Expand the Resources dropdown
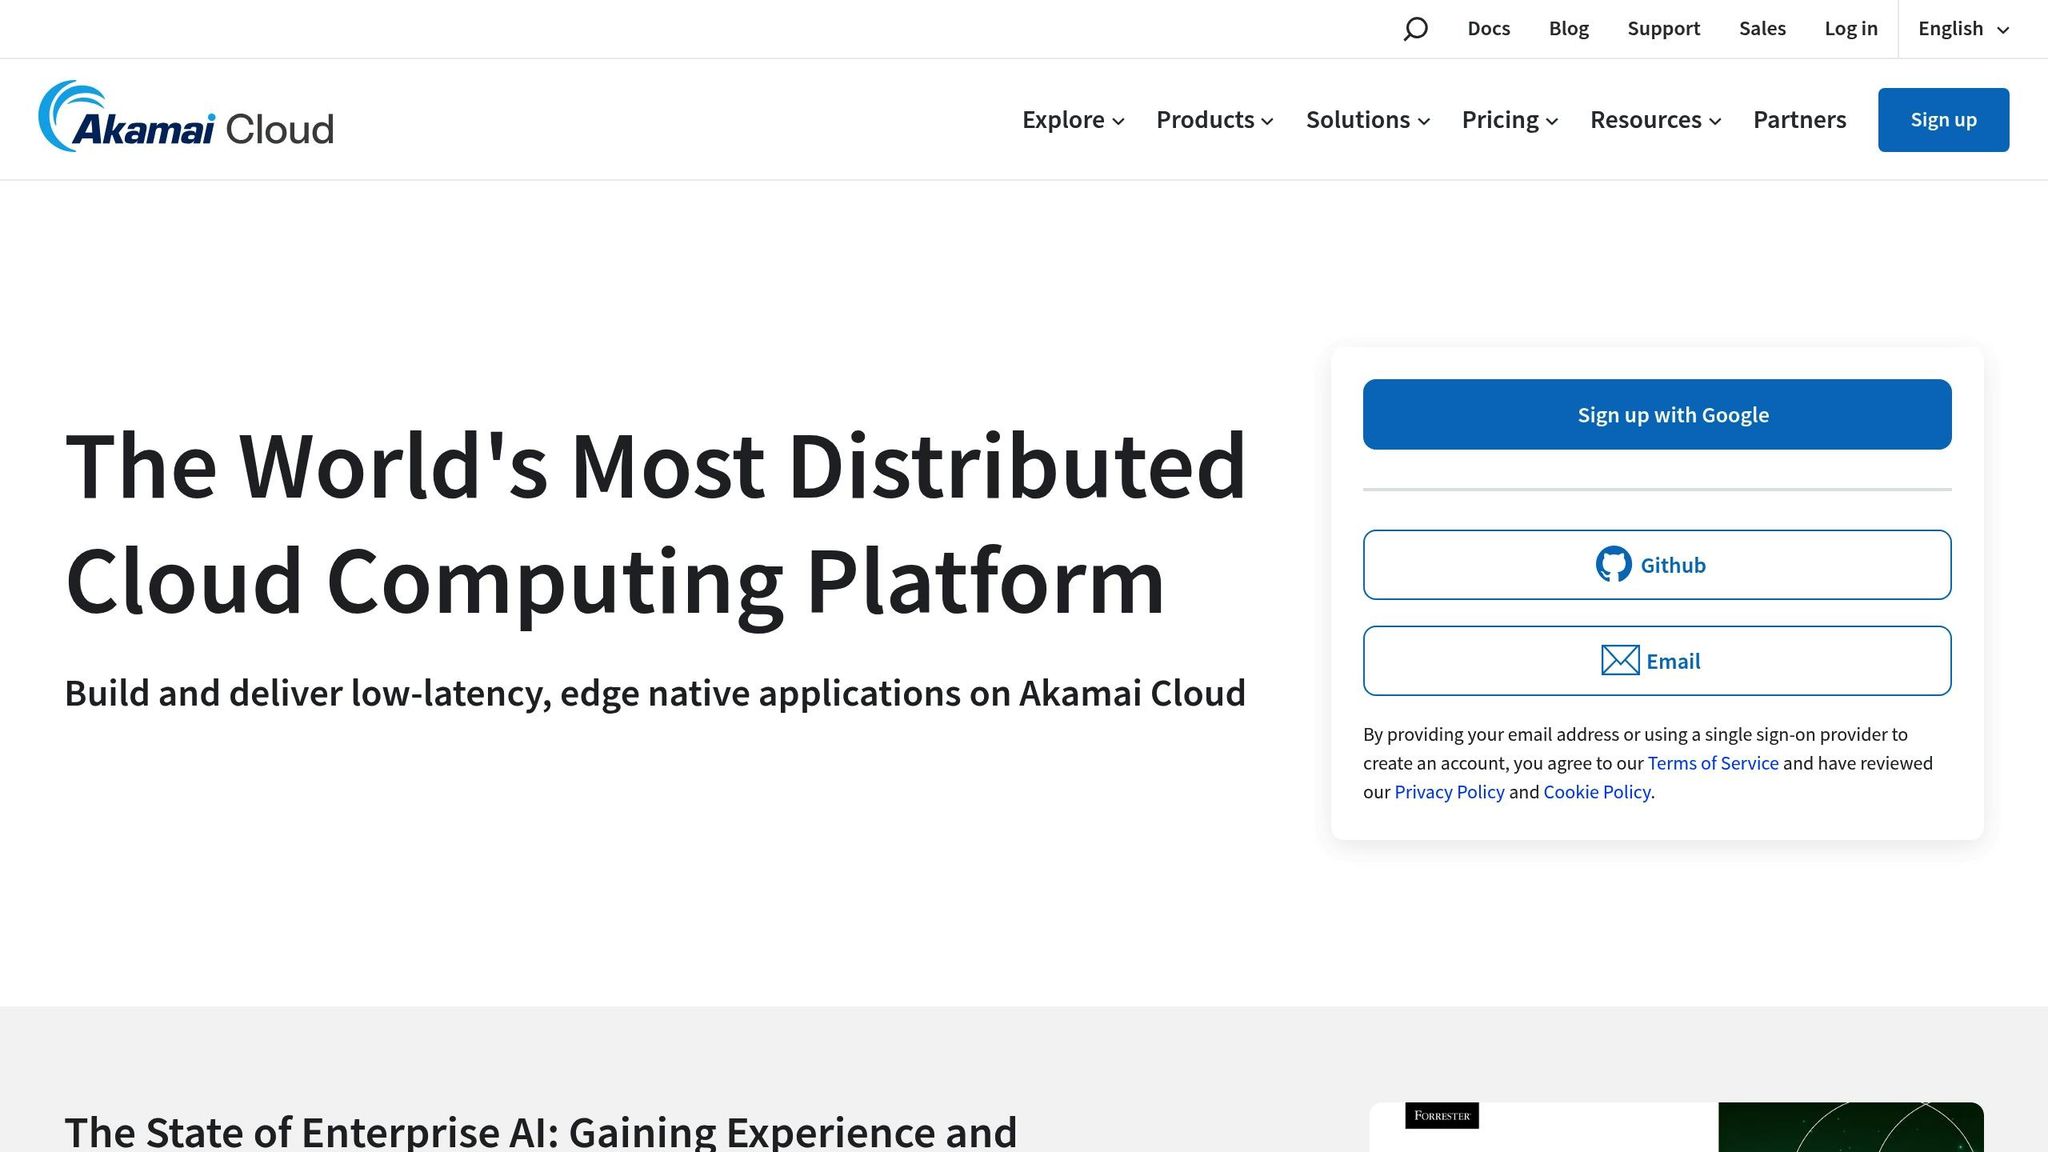The image size is (2048, 1152). [1654, 119]
